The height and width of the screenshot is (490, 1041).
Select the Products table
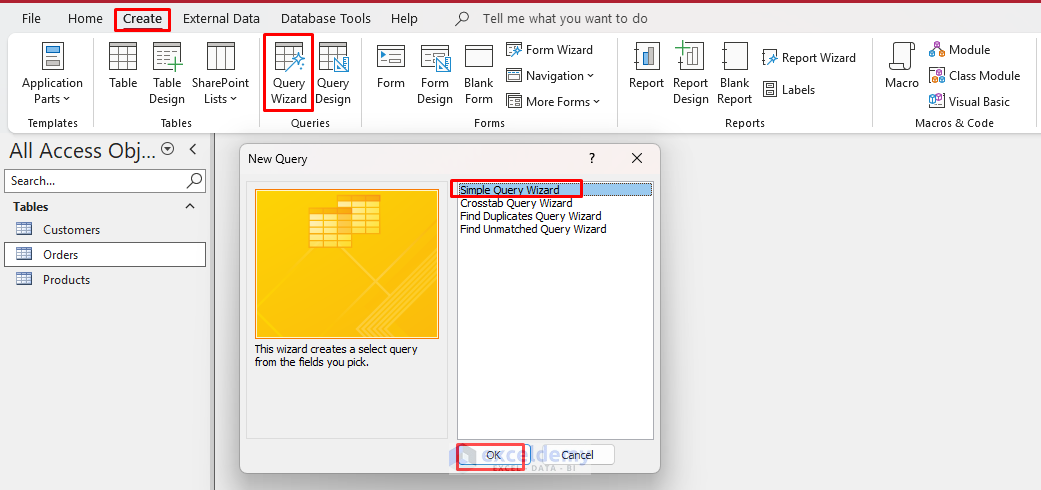[x=105, y=280]
